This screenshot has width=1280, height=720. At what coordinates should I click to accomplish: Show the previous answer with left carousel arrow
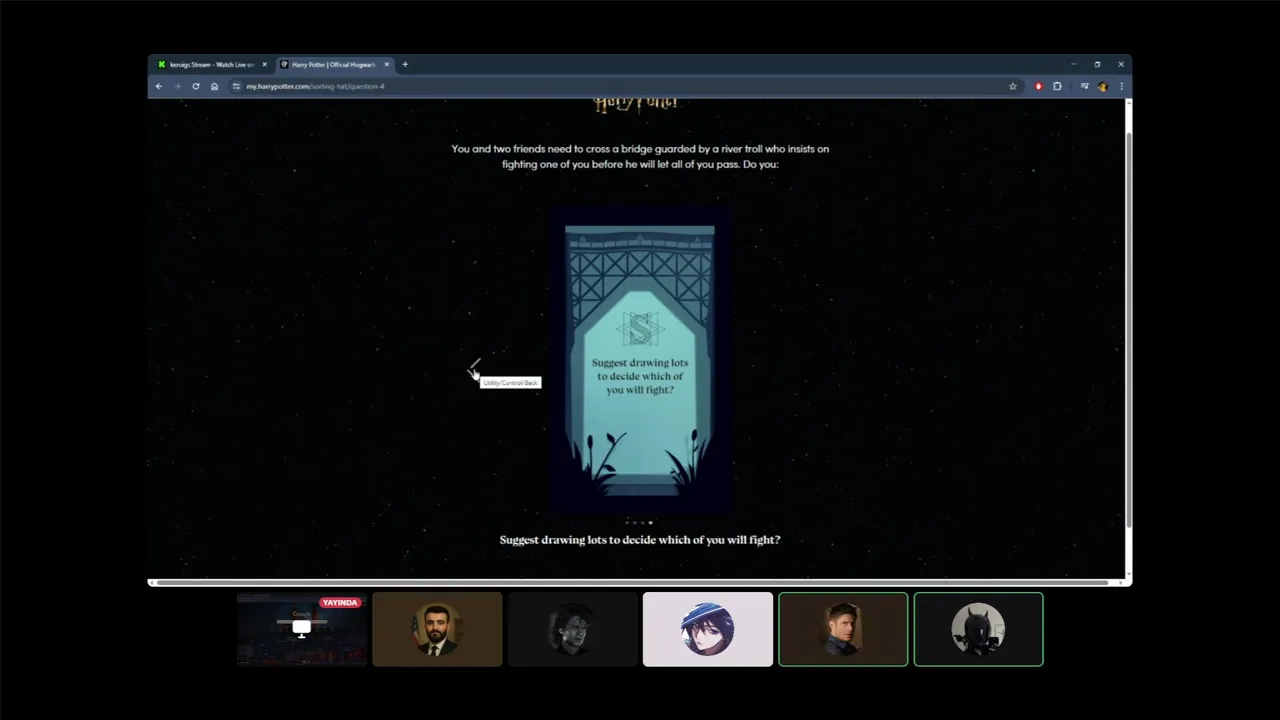pos(474,367)
